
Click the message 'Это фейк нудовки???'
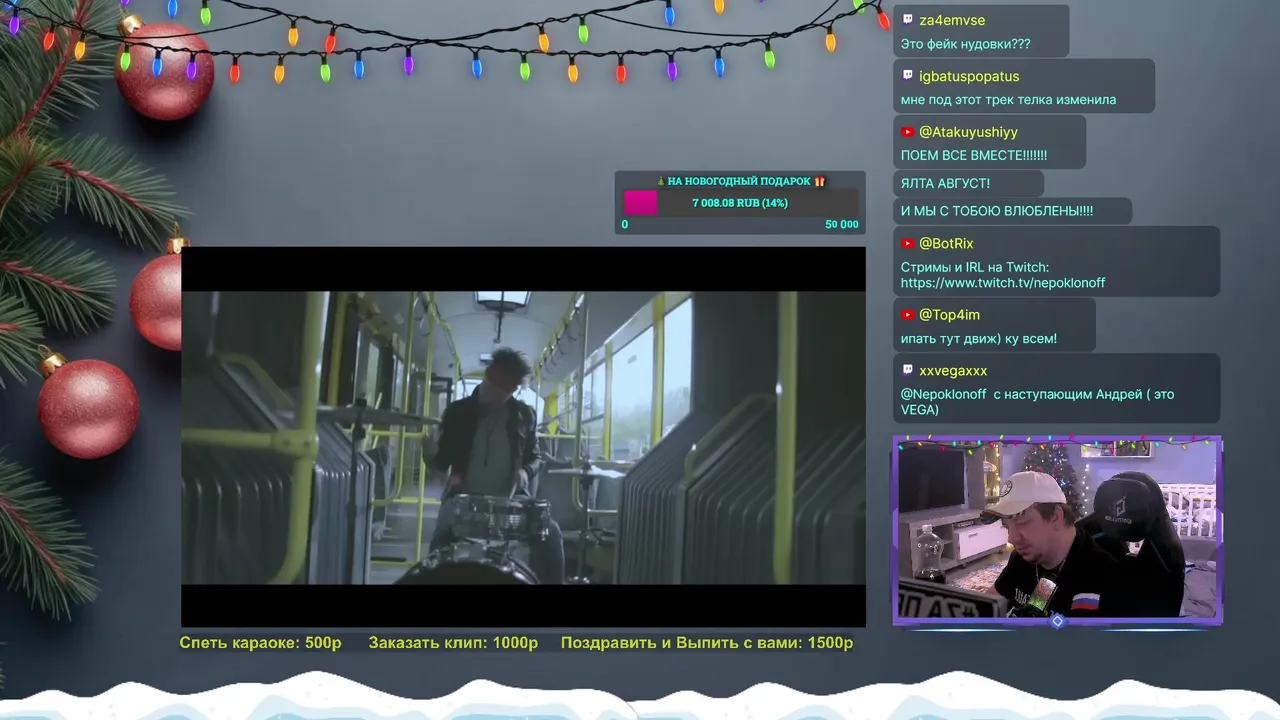click(965, 44)
